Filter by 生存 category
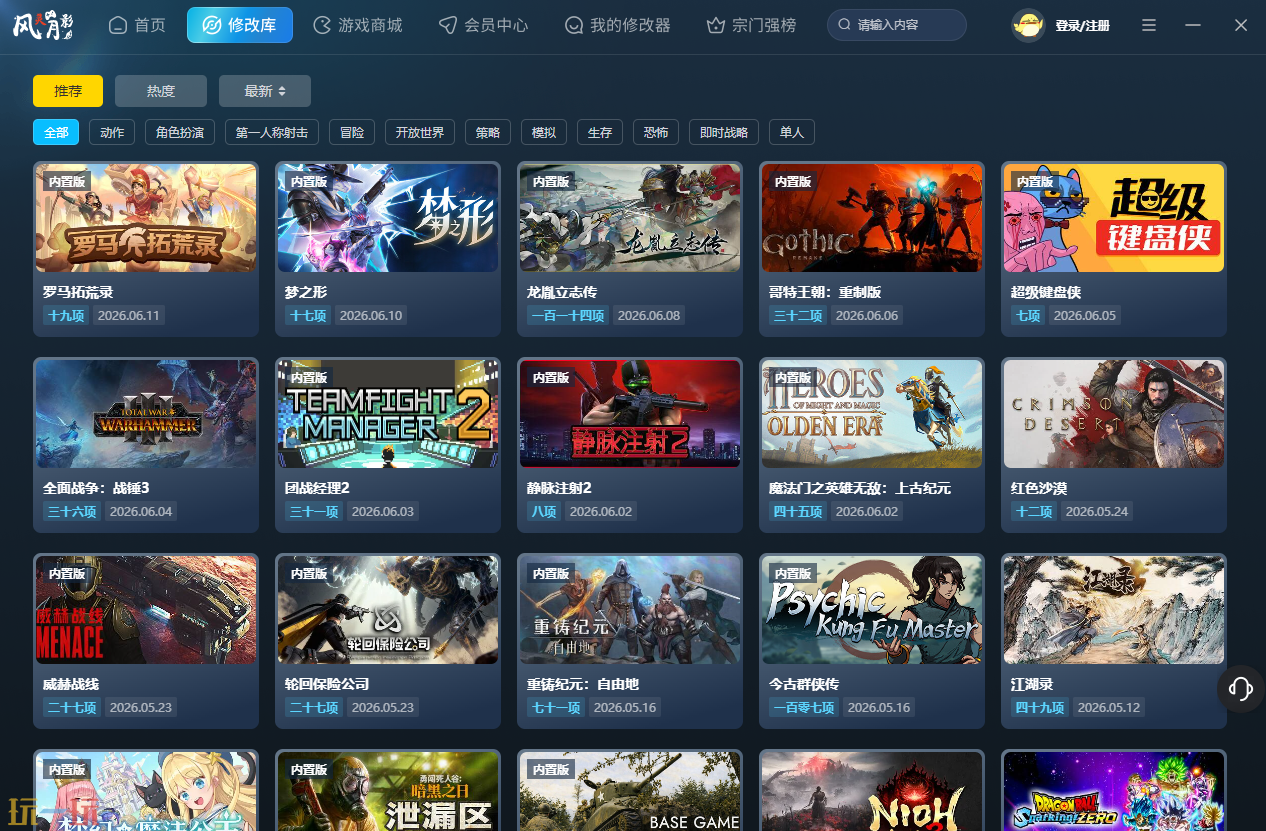The height and width of the screenshot is (831, 1266). click(x=600, y=132)
